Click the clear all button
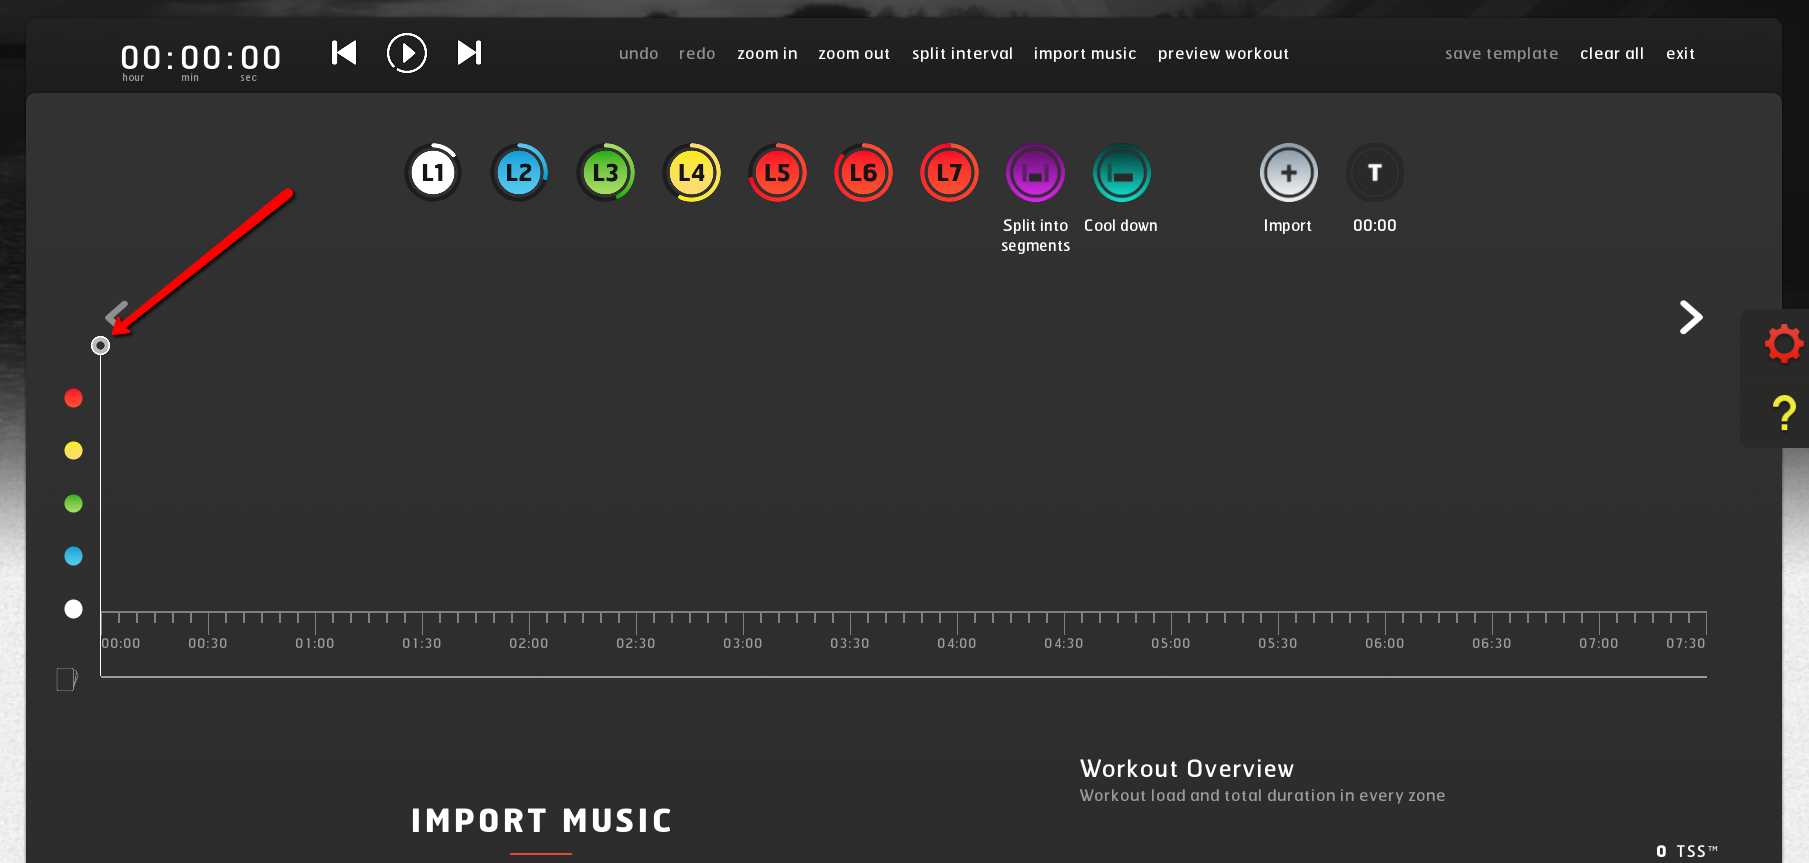Screen dimensions: 1809x863 (1611, 54)
